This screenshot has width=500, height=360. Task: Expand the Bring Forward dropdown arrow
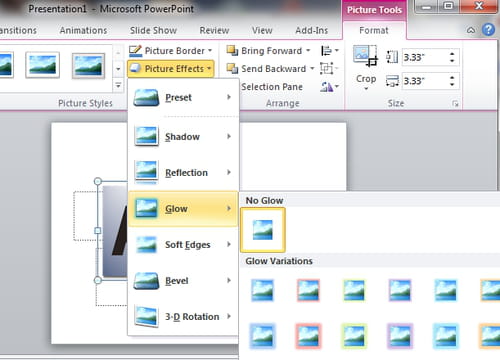[308, 51]
